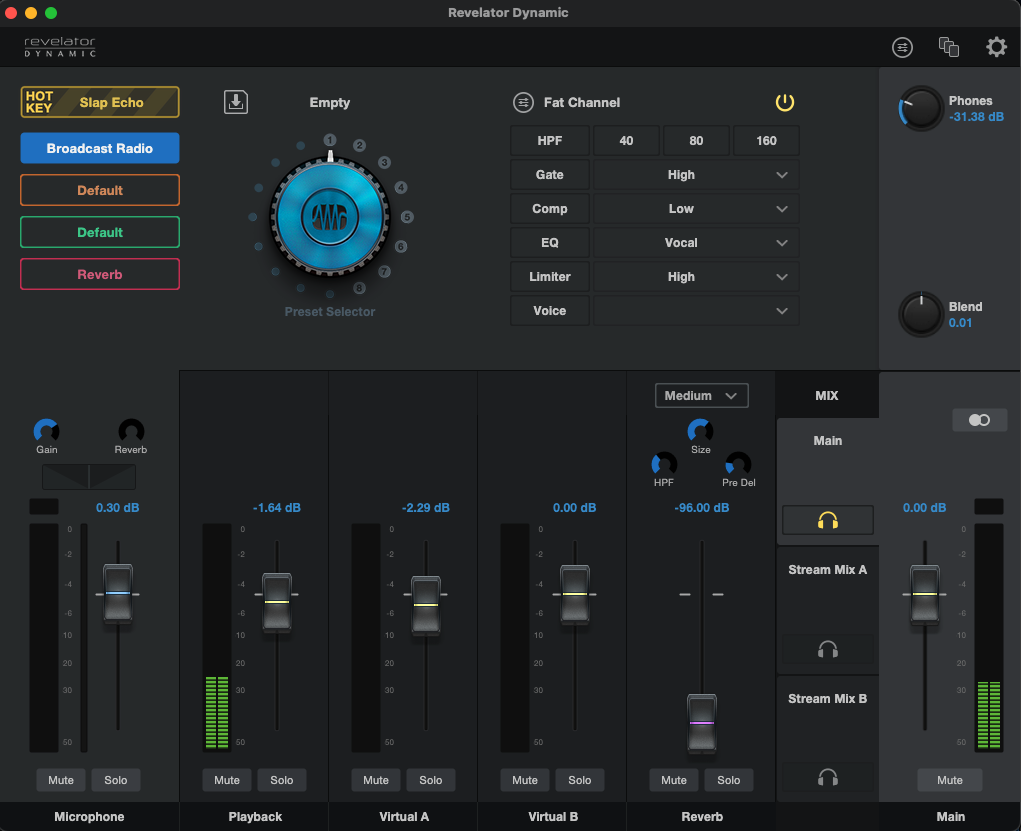Mute the Reverb channel
The width and height of the screenshot is (1021, 831).
674,780
